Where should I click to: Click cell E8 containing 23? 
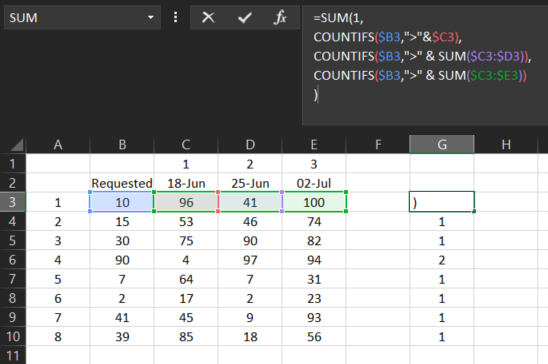pos(314,298)
